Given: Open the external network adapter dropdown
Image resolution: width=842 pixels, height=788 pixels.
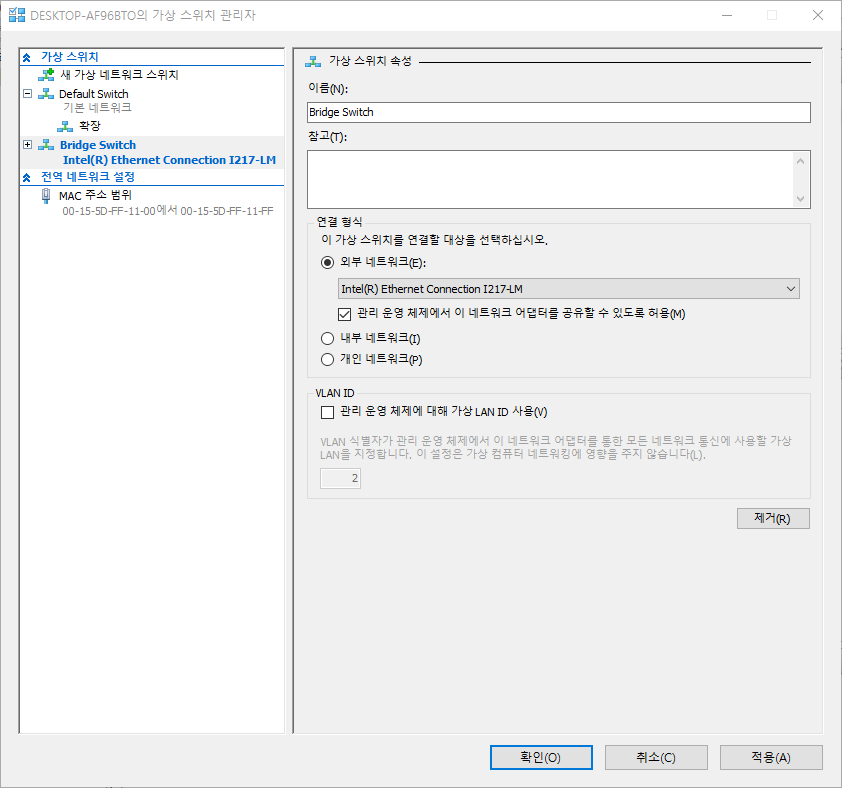Looking at the screenshot, I should (569, 289).
